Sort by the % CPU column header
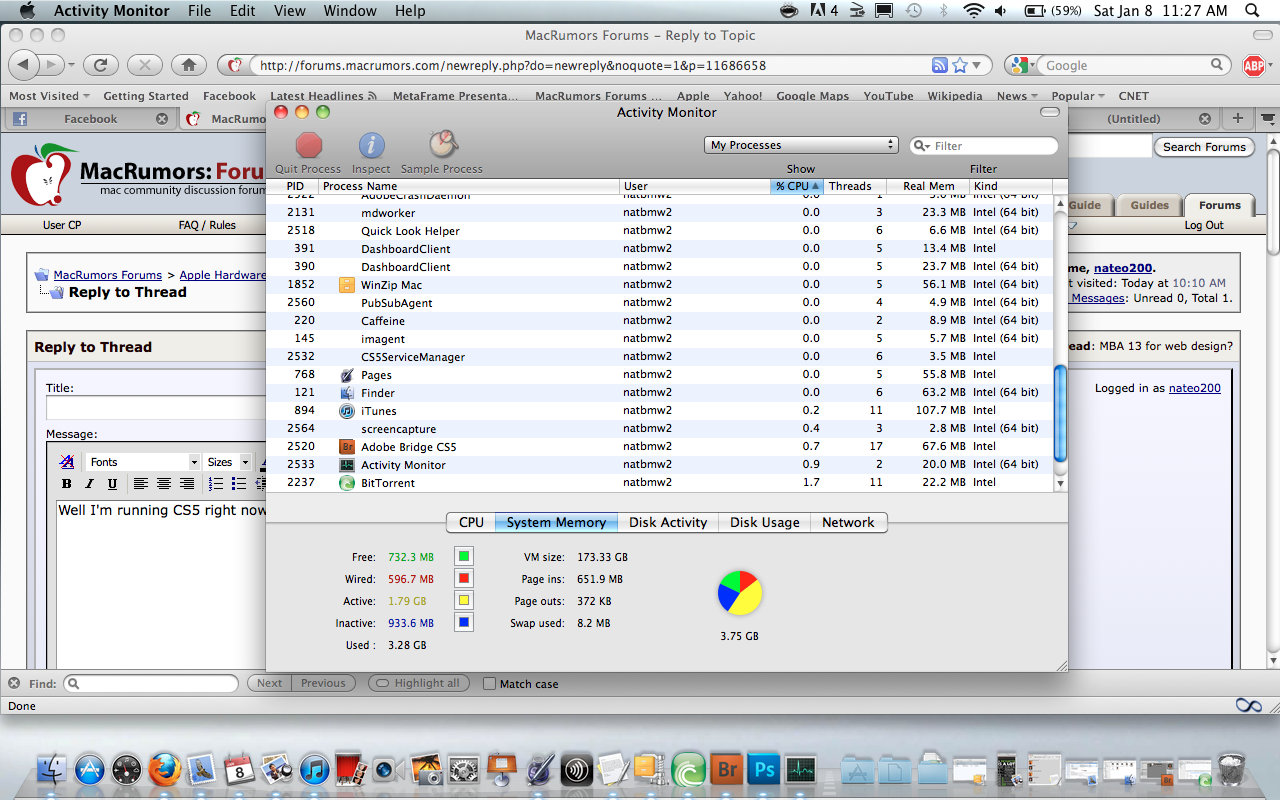Viewport: 1280px width, 800px height. tap(797, 186)
